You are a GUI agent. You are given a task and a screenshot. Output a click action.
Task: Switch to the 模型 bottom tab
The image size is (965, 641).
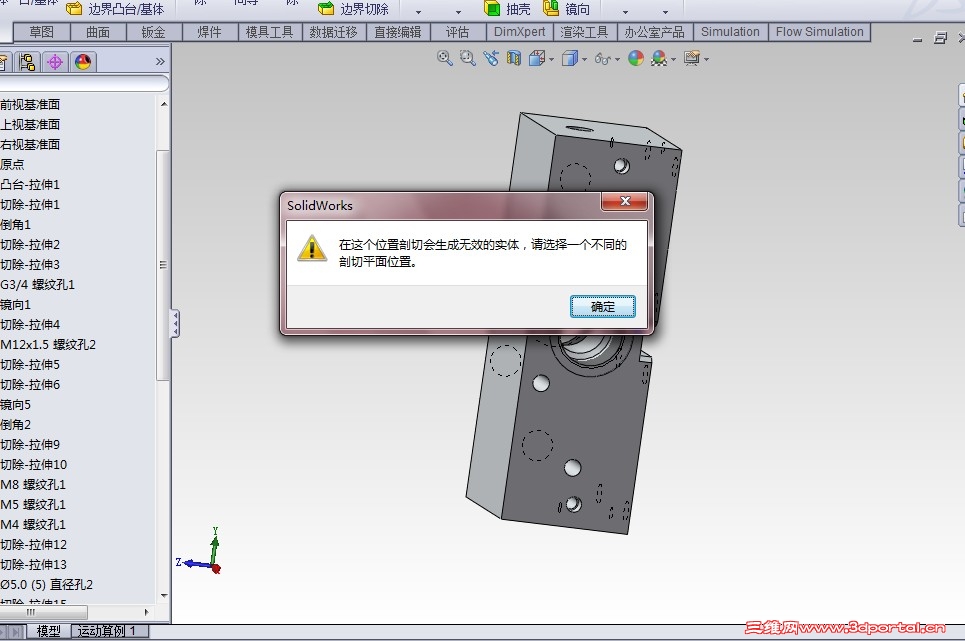tap(49, 631)
